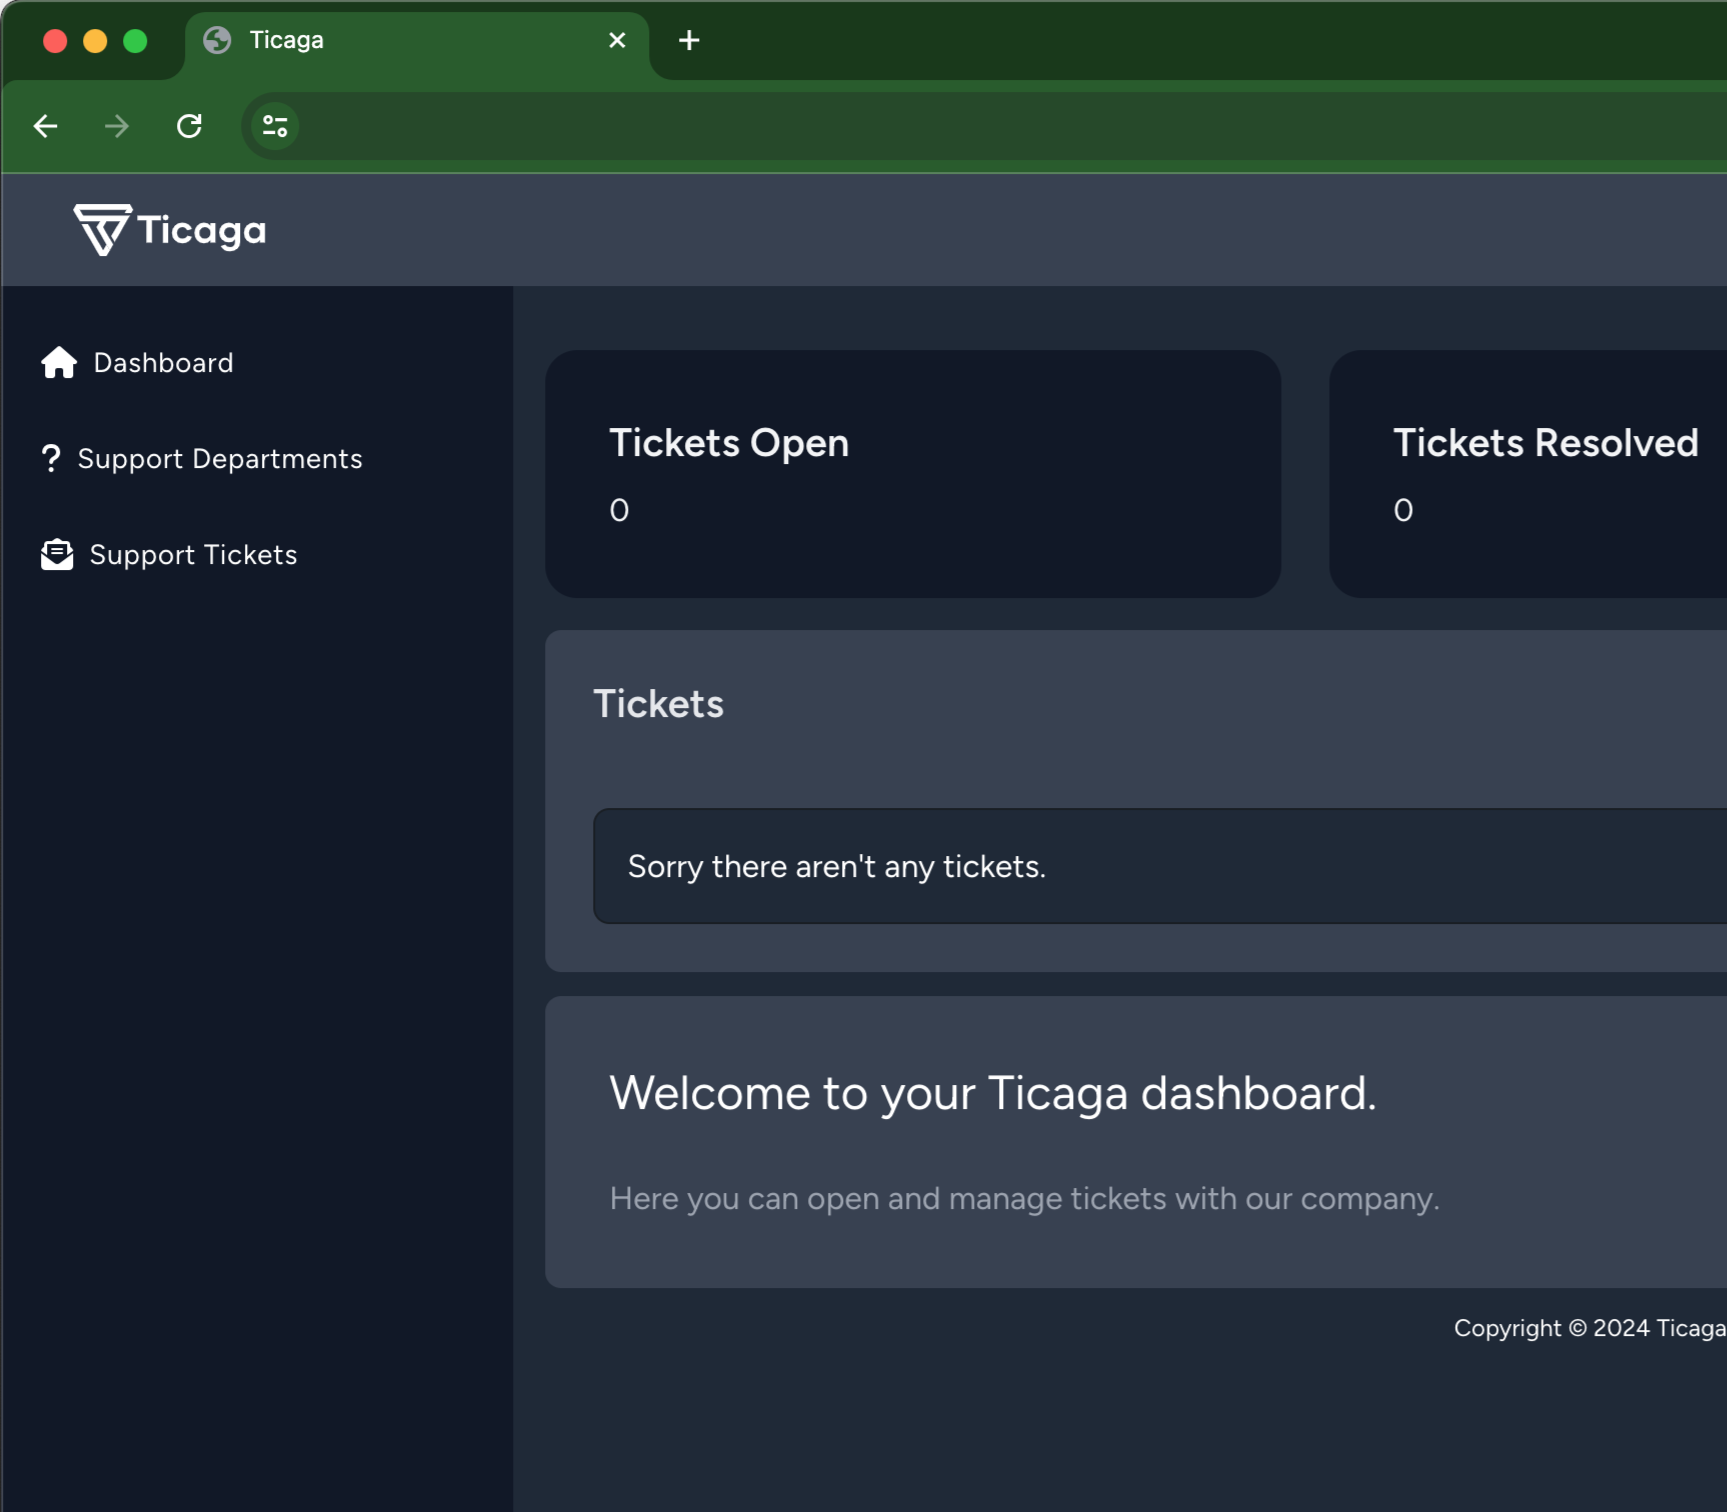
Task: Click the macOS yellow minimize window button
Action: [x=95, y=41]
